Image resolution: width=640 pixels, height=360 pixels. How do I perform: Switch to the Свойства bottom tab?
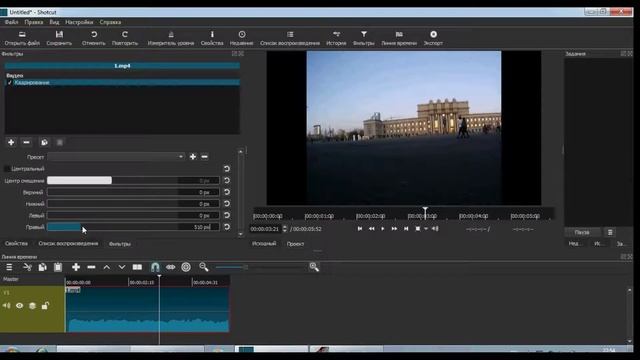tap(16, 243)
